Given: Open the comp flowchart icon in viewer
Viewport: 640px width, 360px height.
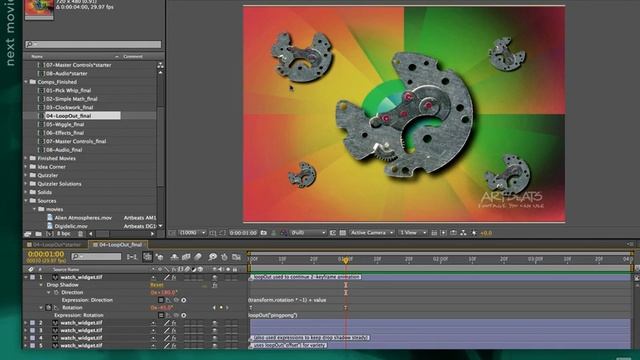Looking at the screenshot, I should tap(463, 233).
